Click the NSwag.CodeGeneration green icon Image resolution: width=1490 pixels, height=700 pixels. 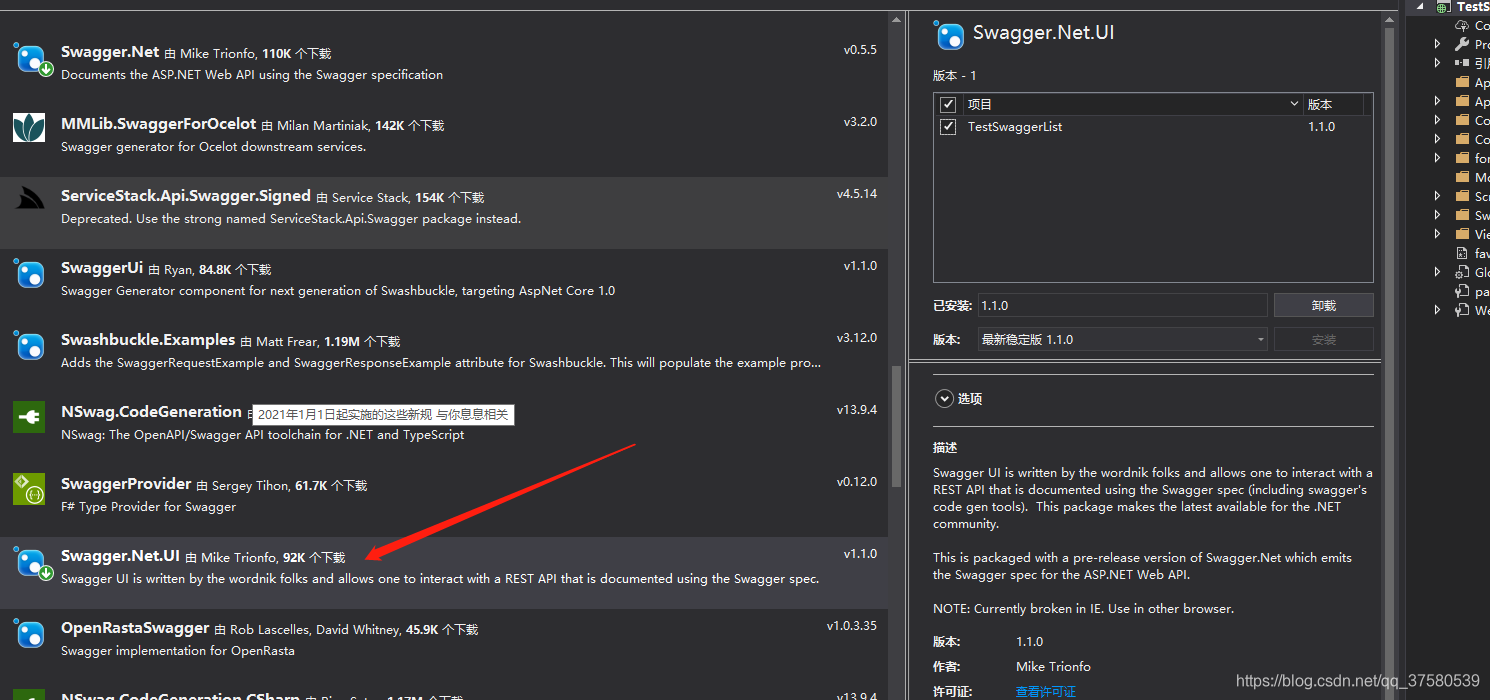[x=29, y=416]
